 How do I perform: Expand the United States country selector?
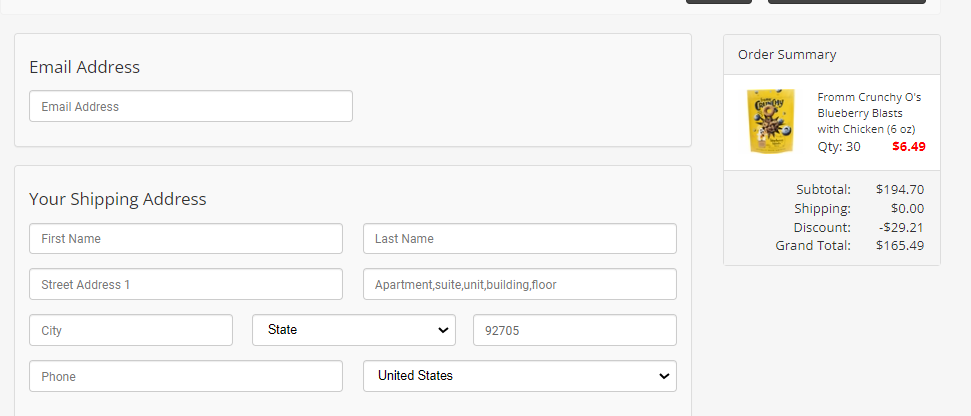[520, 376]
